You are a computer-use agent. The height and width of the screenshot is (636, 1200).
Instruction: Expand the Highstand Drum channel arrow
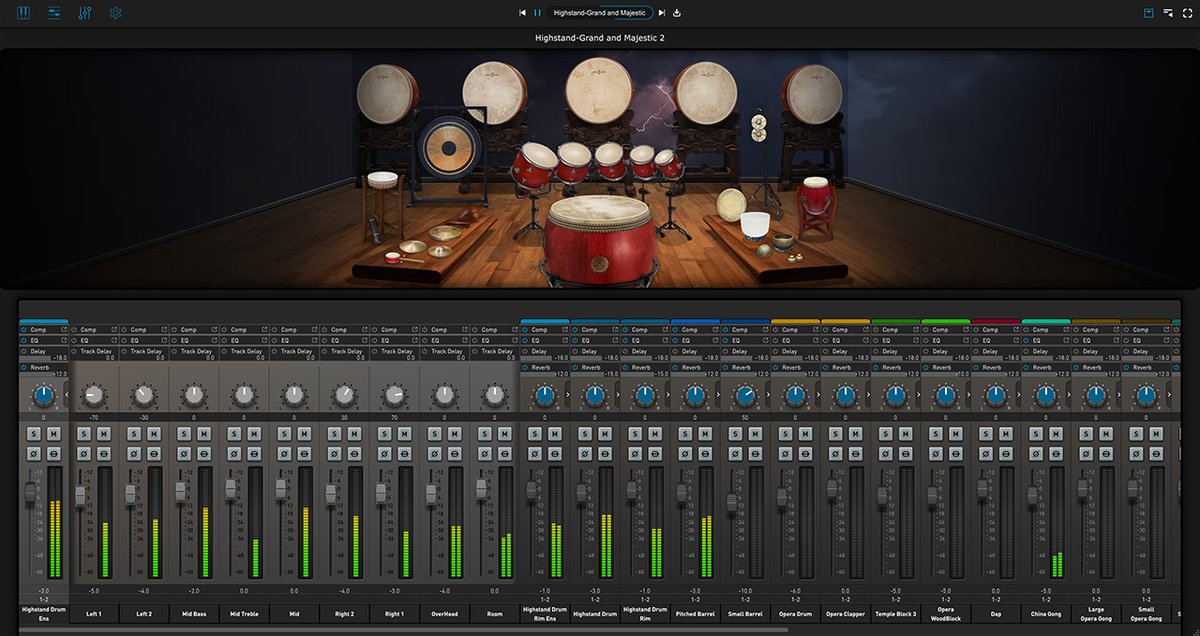pyautogui.click(x=617, y=396)
